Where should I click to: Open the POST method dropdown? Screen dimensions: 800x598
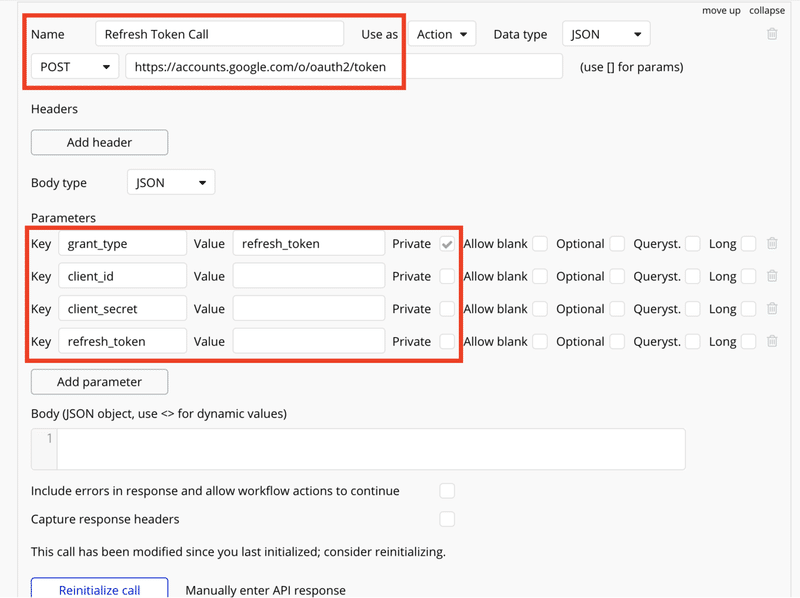(x=75, y=67)
